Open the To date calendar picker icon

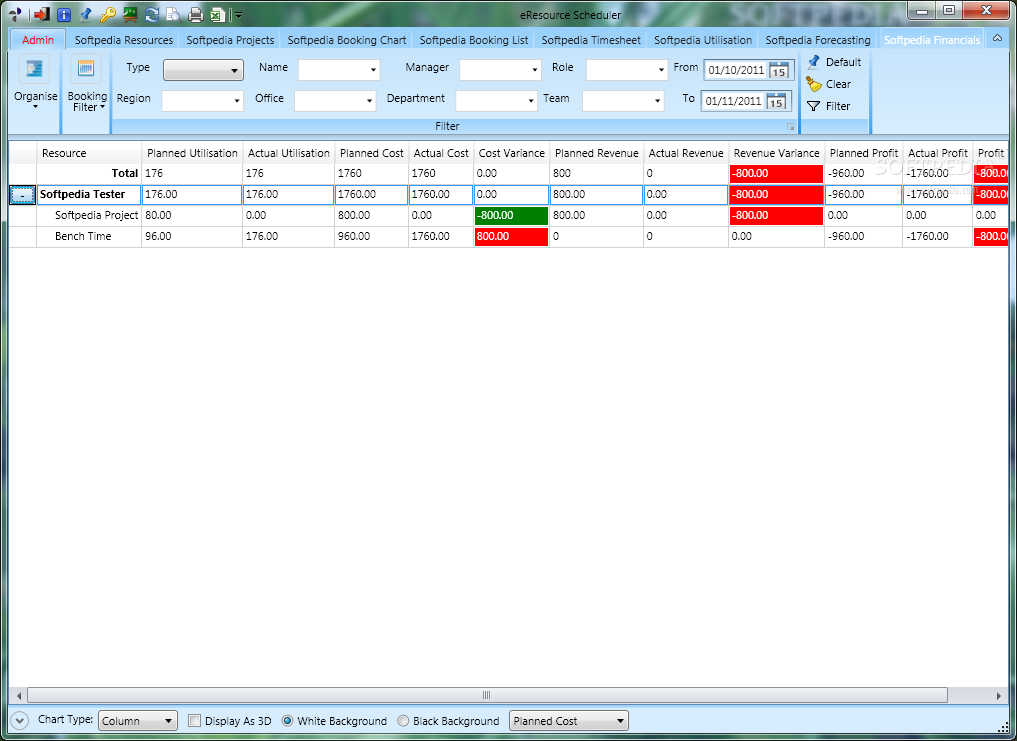[776, 101]
